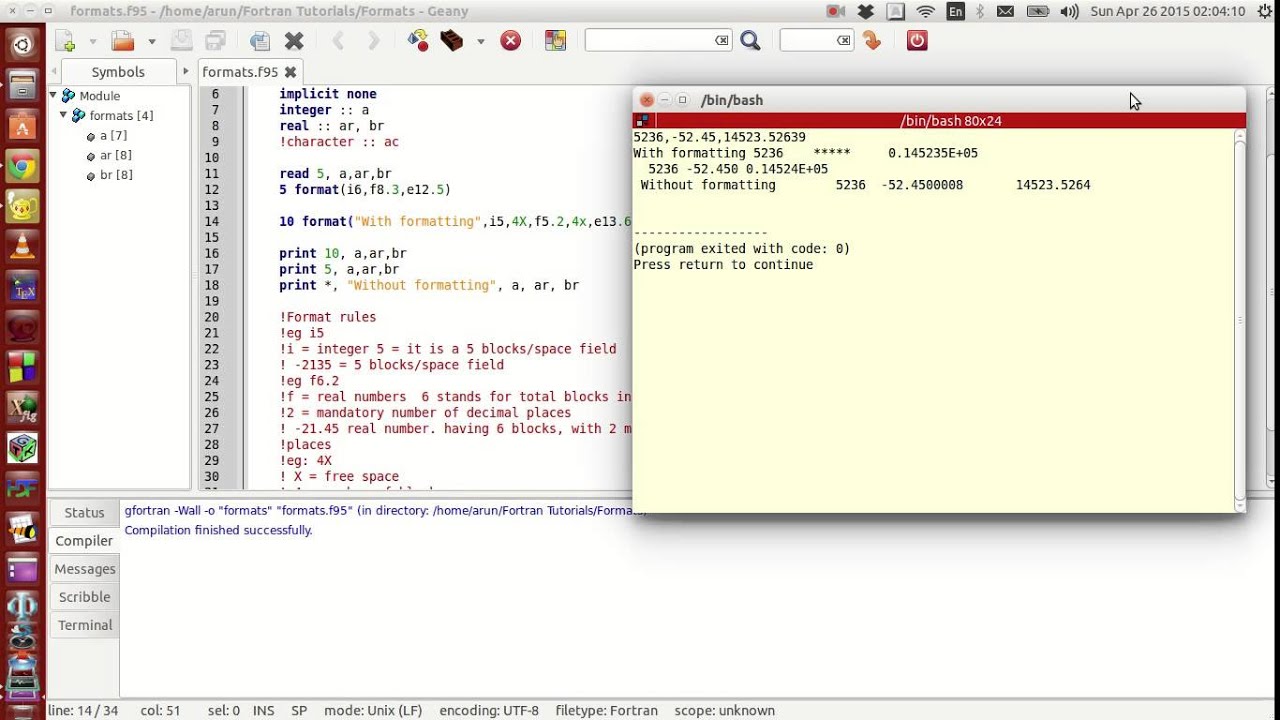Create a new file in Geany
The height and width of the screenshot is (720, 1280).
(65, 41)
